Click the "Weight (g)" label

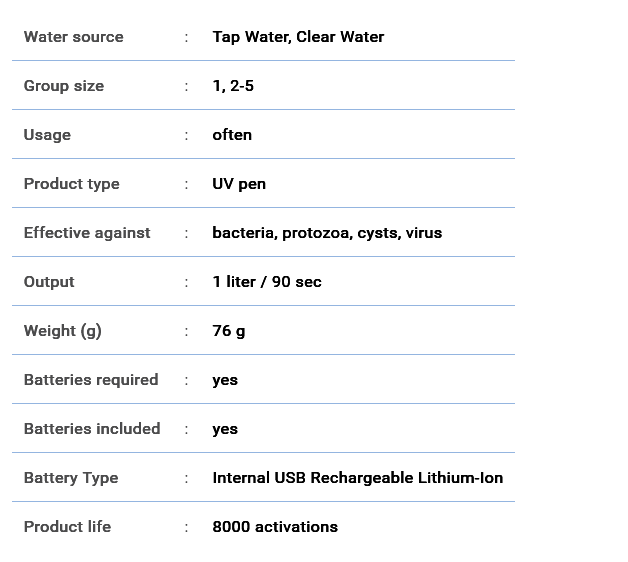[63, 331]
